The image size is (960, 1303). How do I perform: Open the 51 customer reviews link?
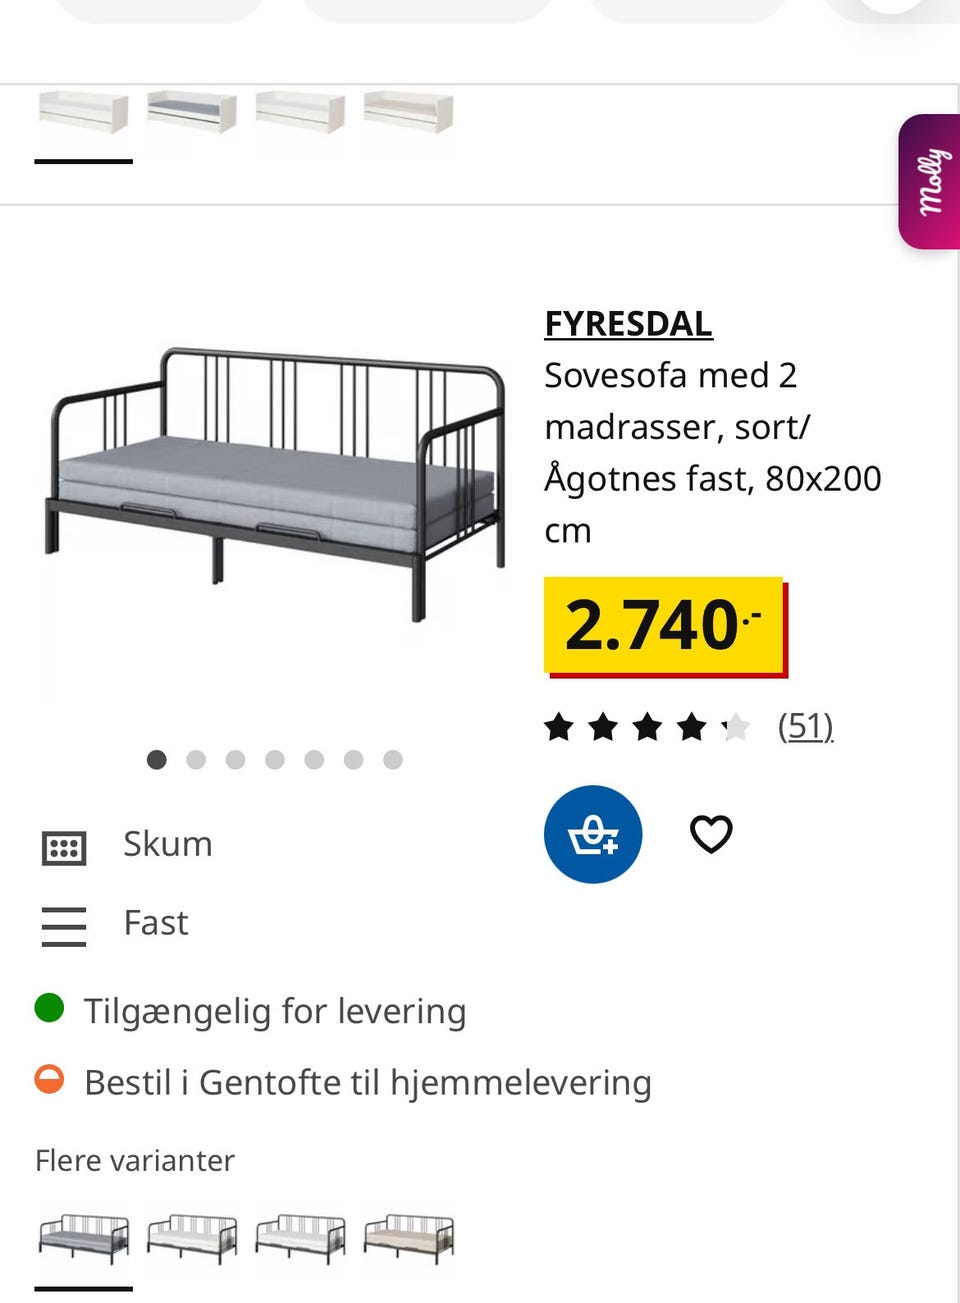[805, 726]
